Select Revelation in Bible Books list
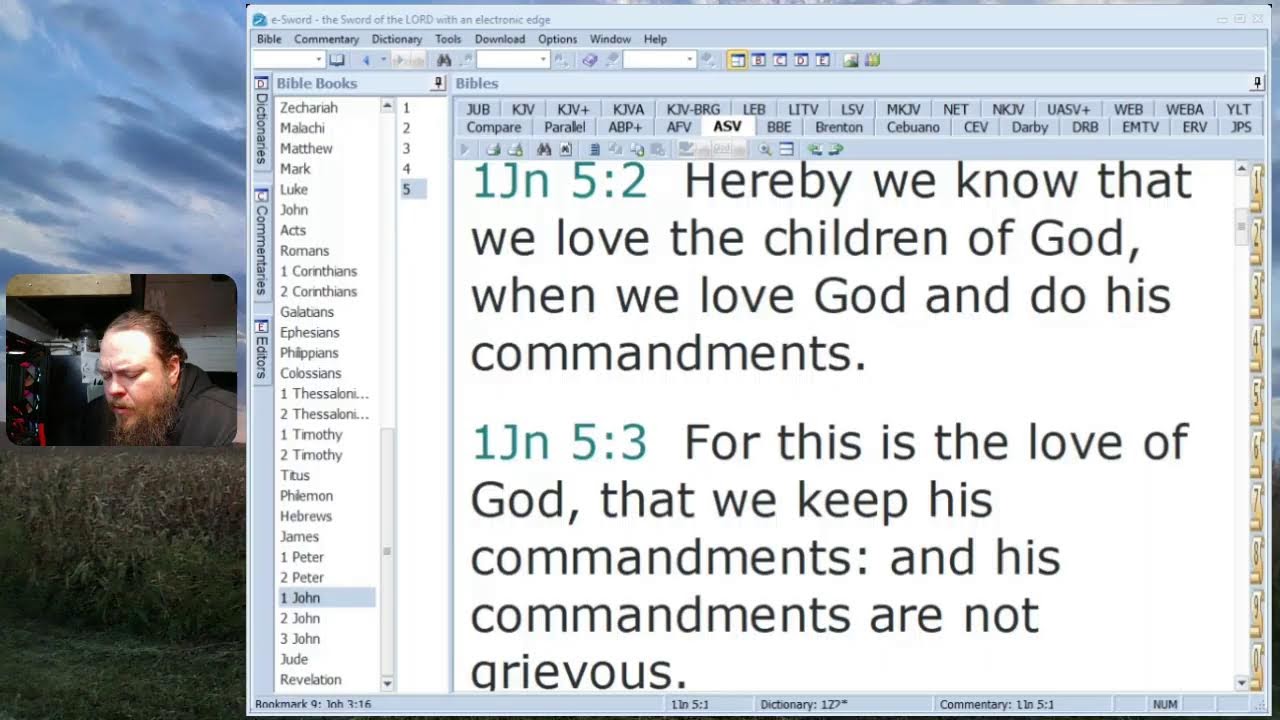The image size is (1280, 720). pos(310,679)
